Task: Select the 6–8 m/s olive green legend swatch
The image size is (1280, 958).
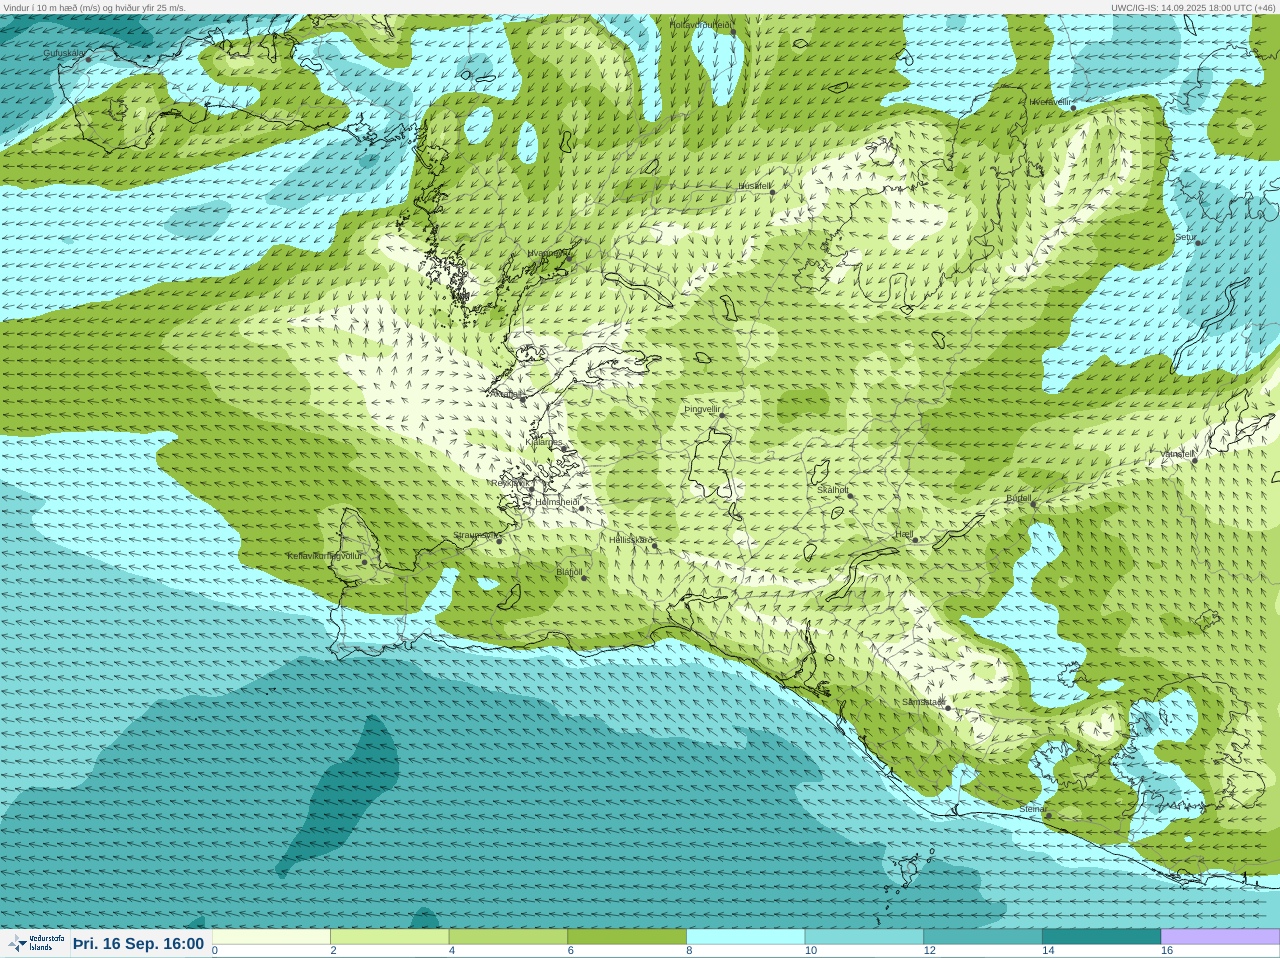Action: click(627, 937)
